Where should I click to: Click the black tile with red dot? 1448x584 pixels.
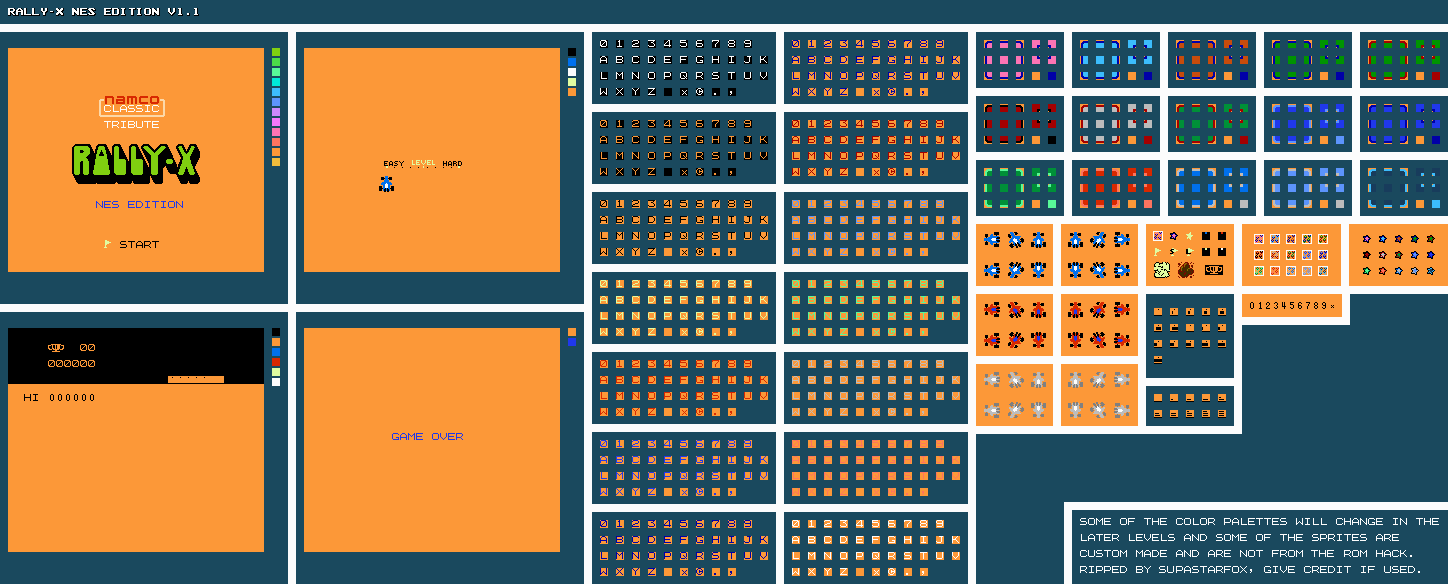tap(1222, 236)
